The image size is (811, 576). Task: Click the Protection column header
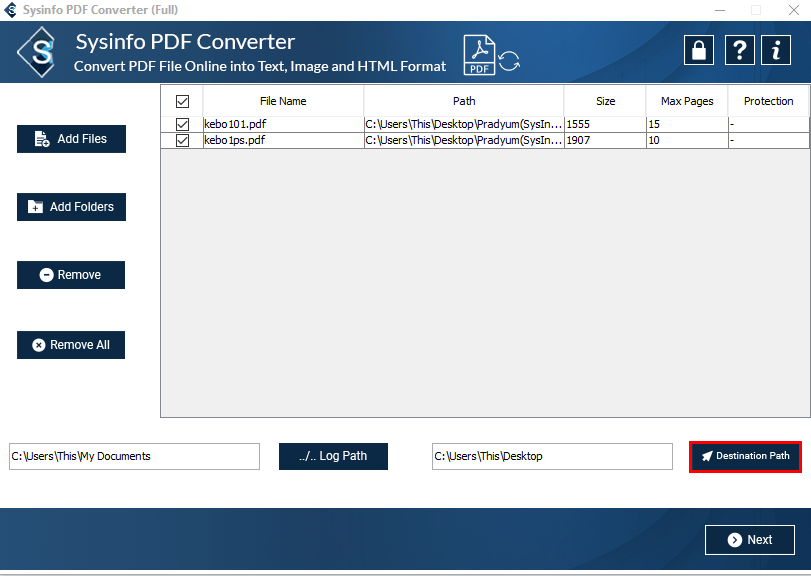click(768, 101)
